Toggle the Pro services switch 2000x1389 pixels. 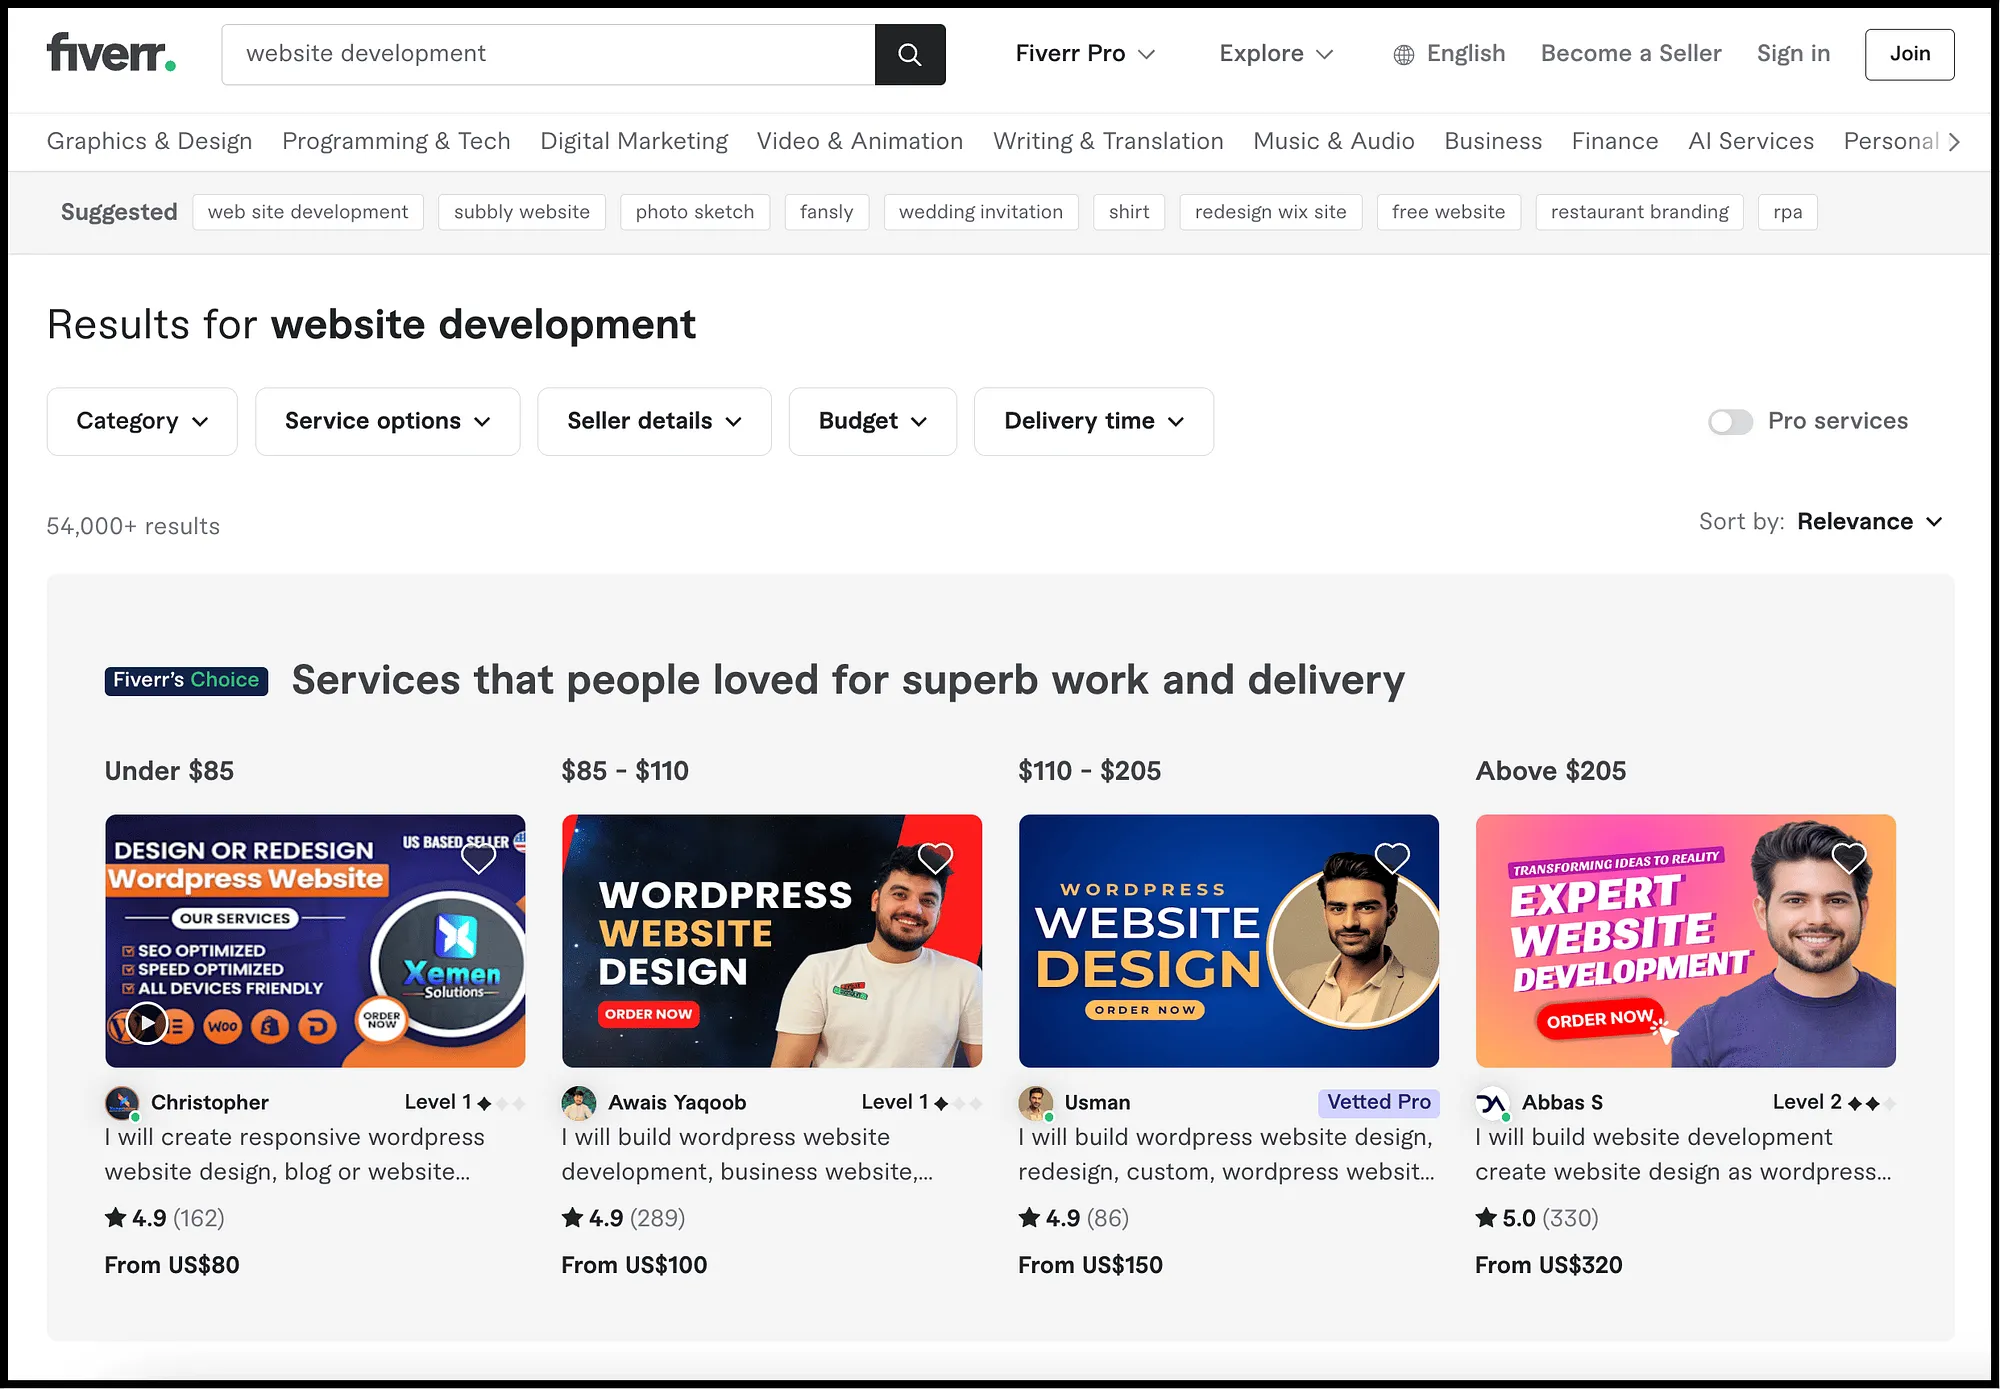click(x=1730, y=422)
